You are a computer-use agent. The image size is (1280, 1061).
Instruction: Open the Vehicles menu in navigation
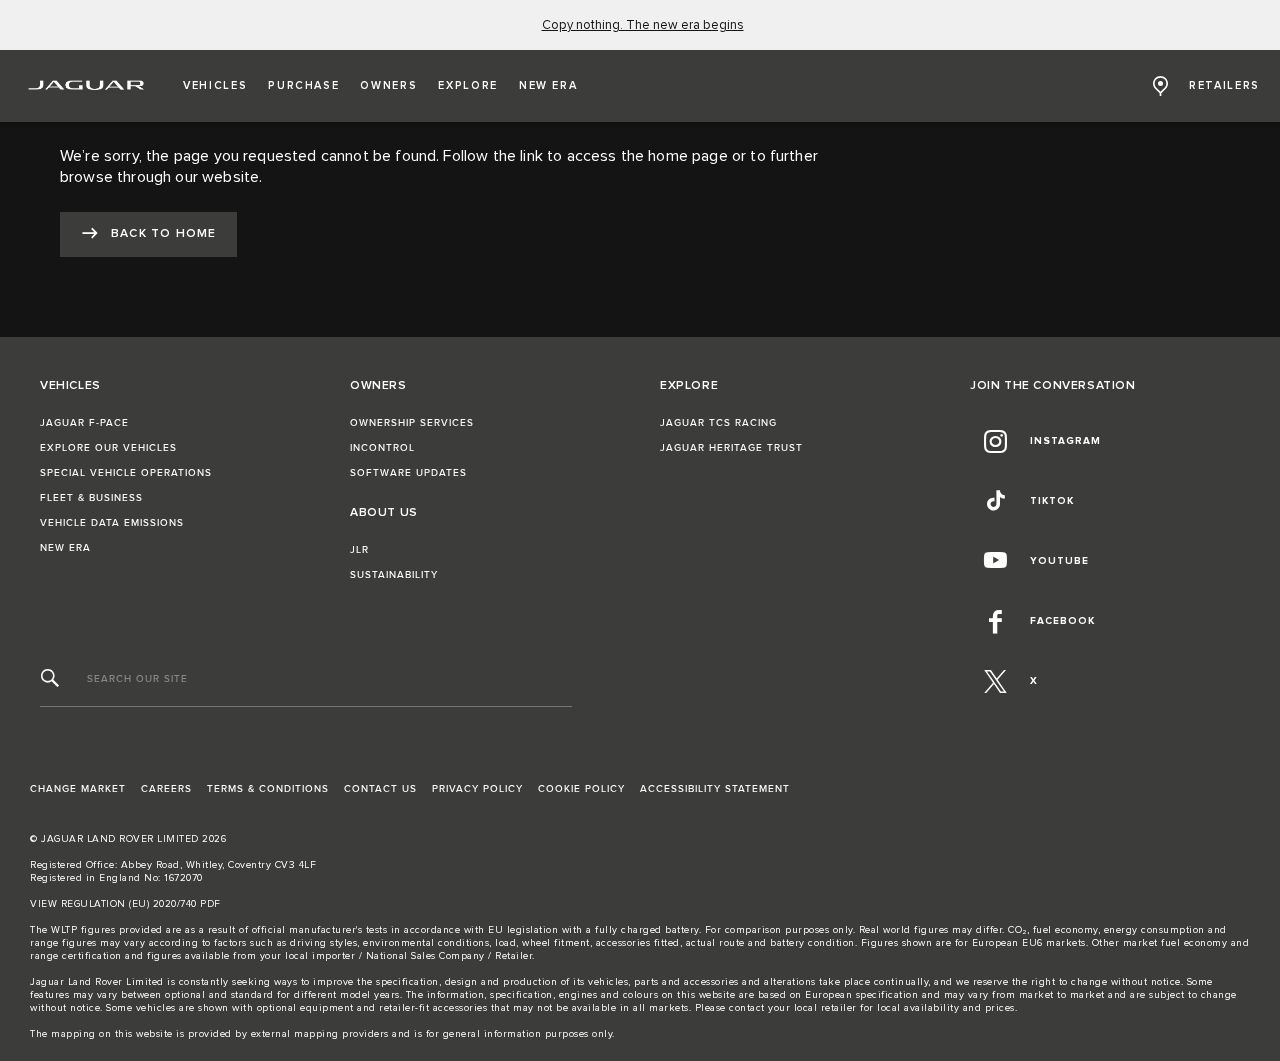(215, 86)
